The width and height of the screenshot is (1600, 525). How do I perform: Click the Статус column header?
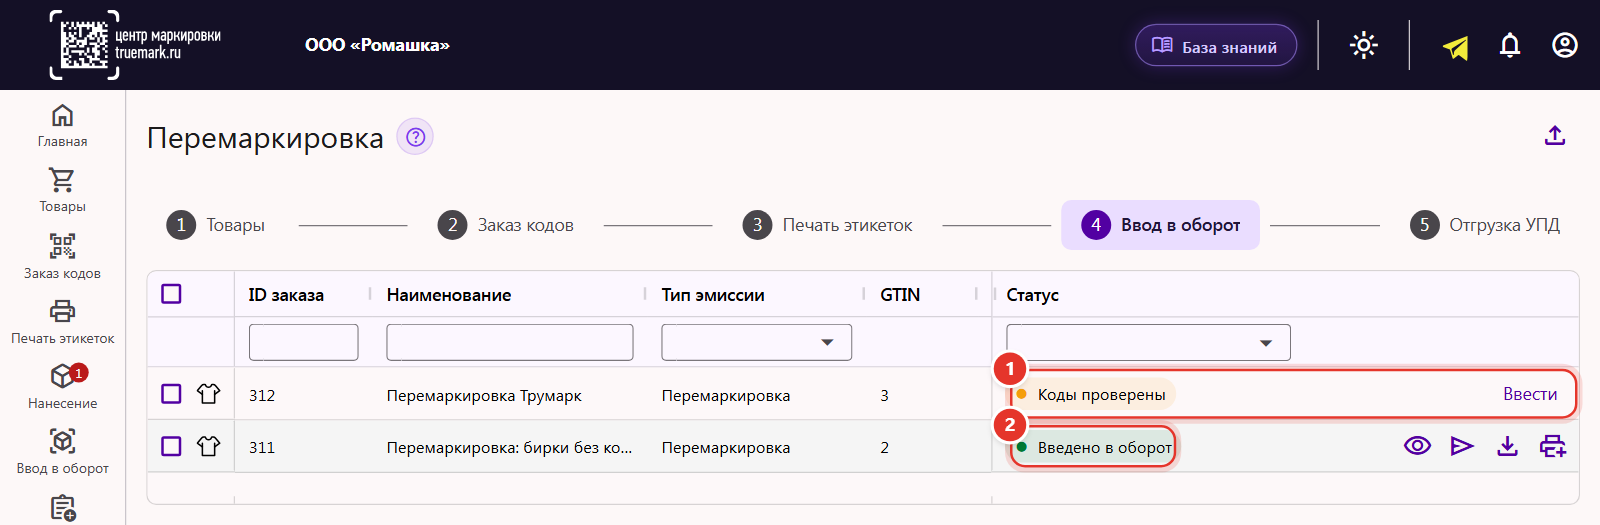[x=1032, y=295]
